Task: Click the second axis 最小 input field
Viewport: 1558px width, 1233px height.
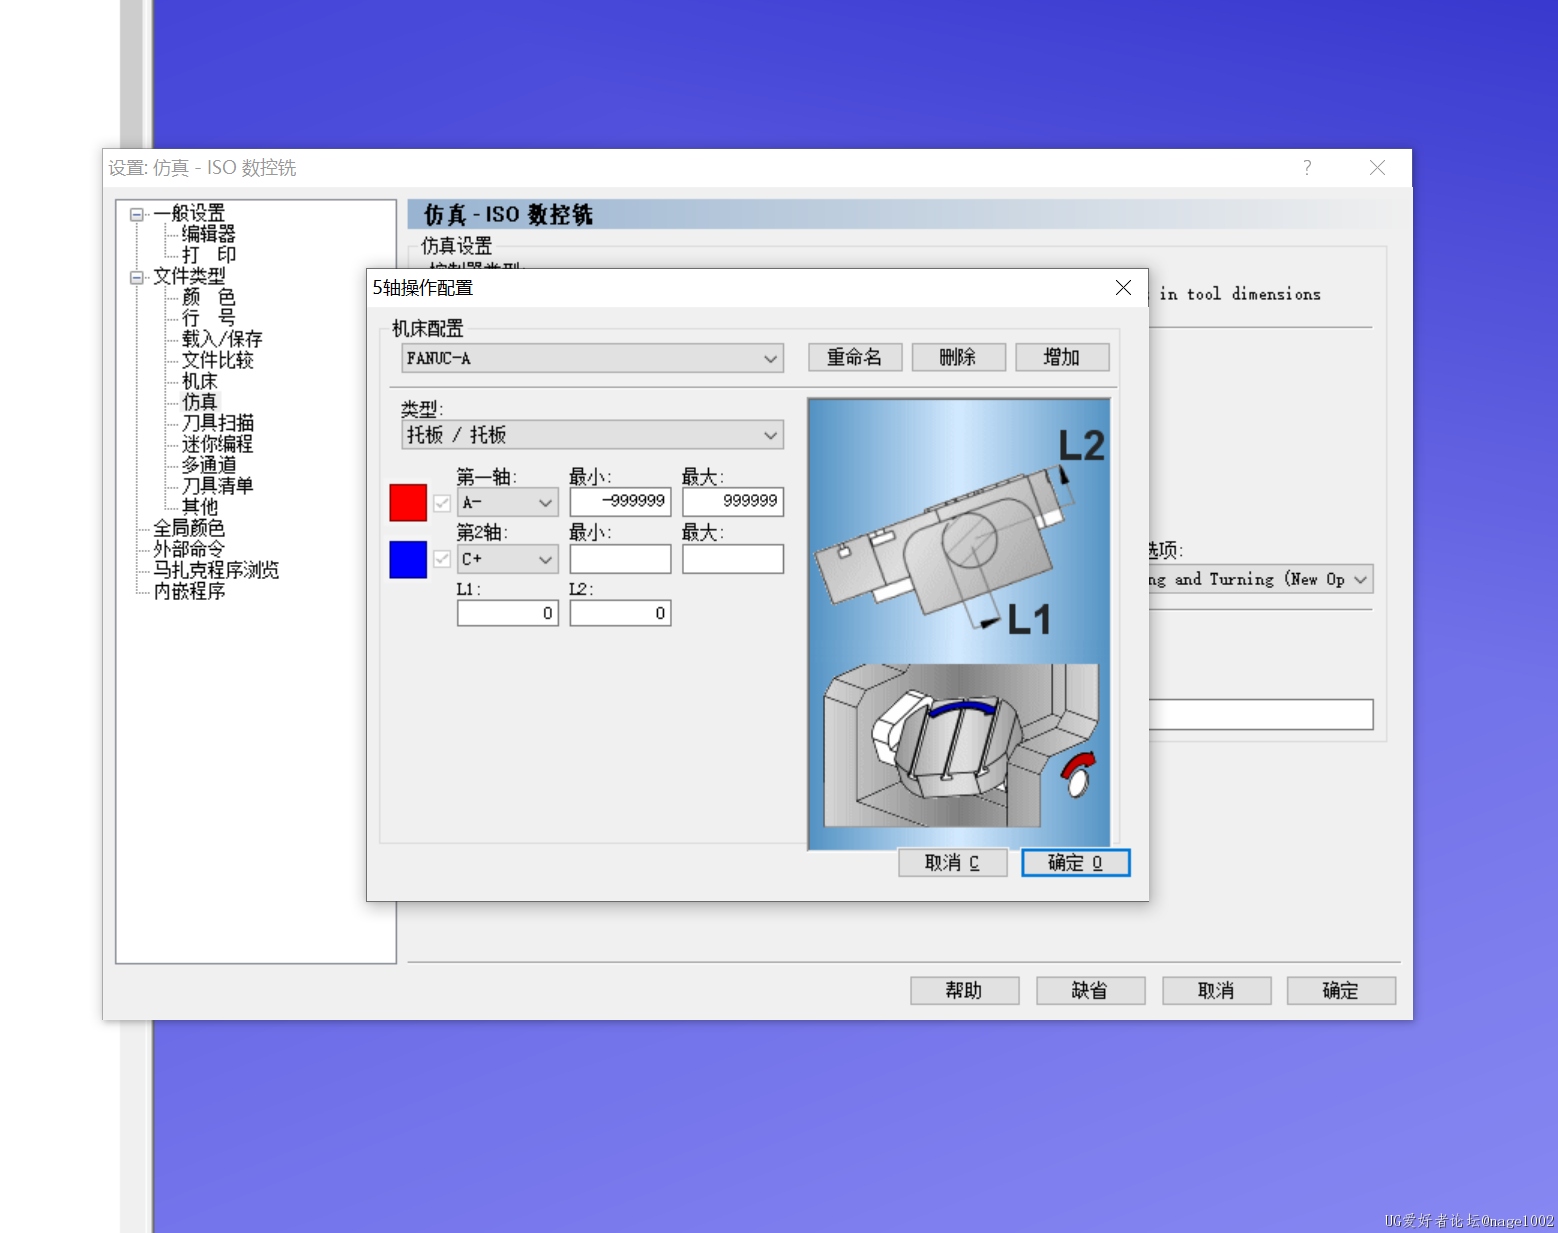Action: point(620,559)
